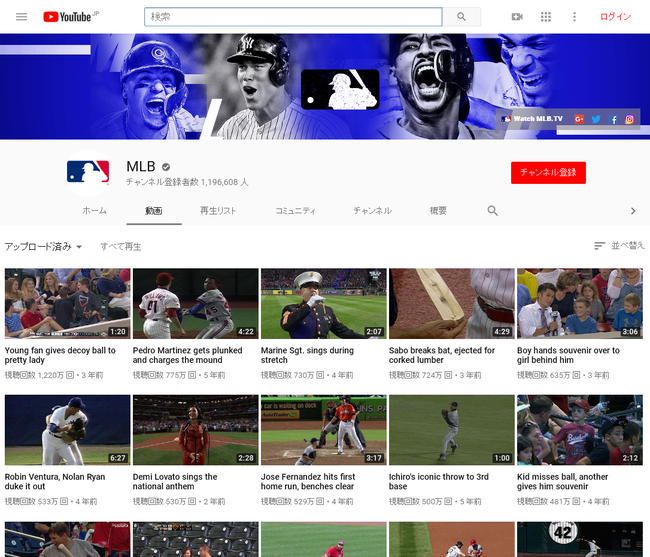The image size is (650, 557).
Task: Open Jose Fernandez first home run thumbnail
Action: pyautogui.click(x=324, y=430)
